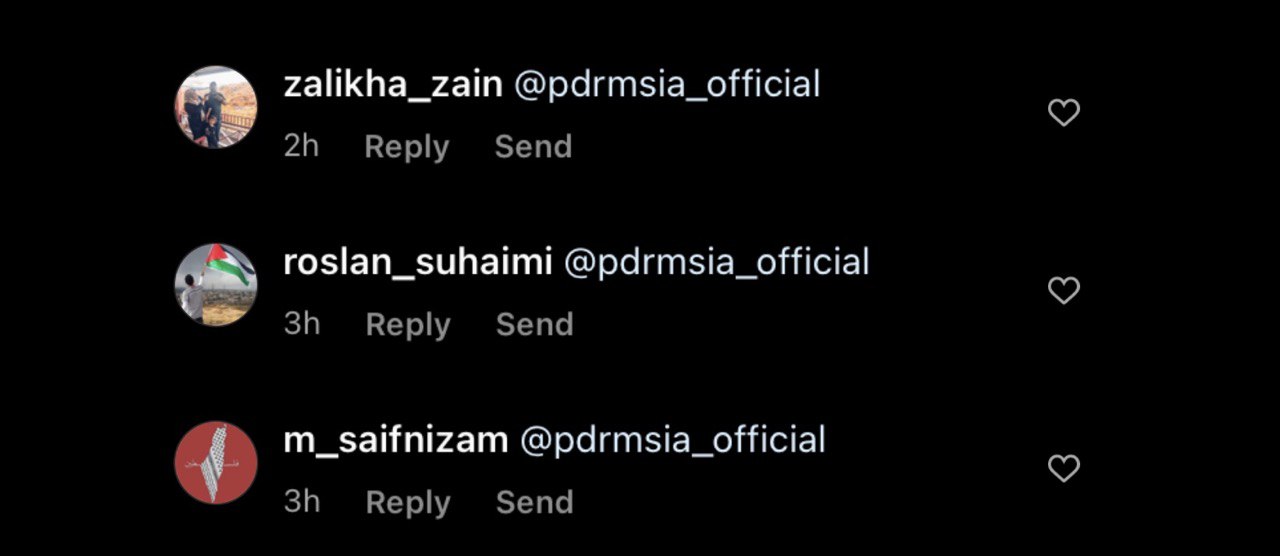Open @pdrmsia_official mention in m_saifnizam's comment
Viewport: 1280px width, 556px height.
click(673, 441)
